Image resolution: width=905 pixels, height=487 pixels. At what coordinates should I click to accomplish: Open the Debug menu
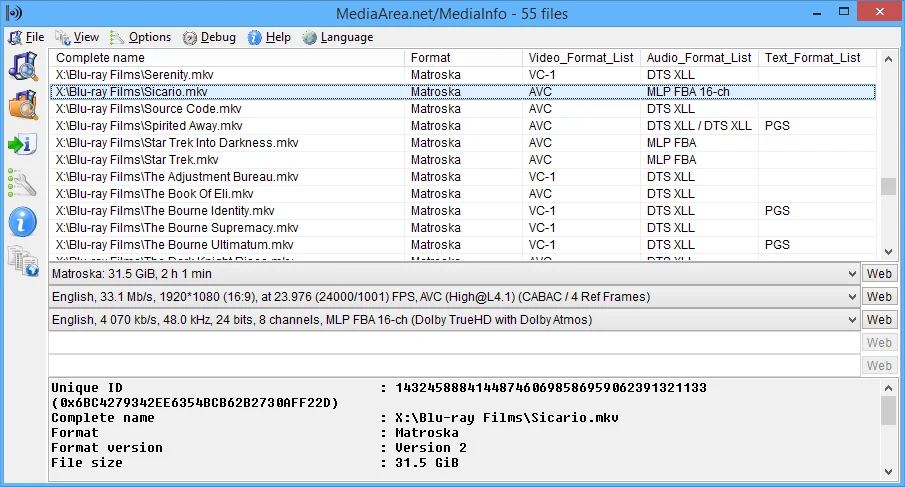click(210, 37)
